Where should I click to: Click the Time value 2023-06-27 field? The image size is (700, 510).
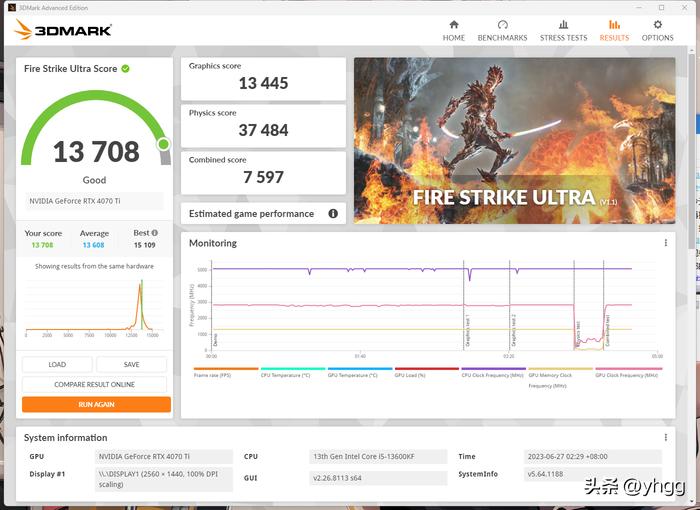[x=593, y=456]
